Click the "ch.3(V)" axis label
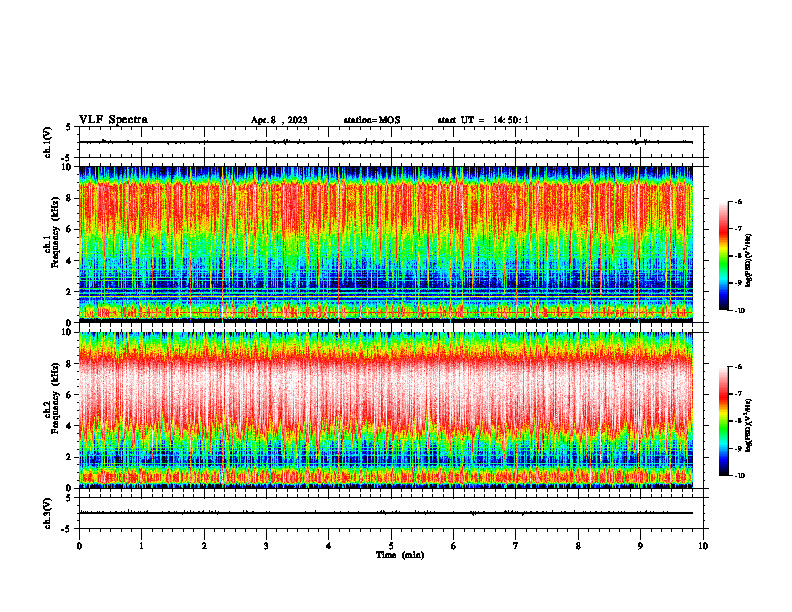Viewport: 792px width, 612px height. tap(48, 513)
